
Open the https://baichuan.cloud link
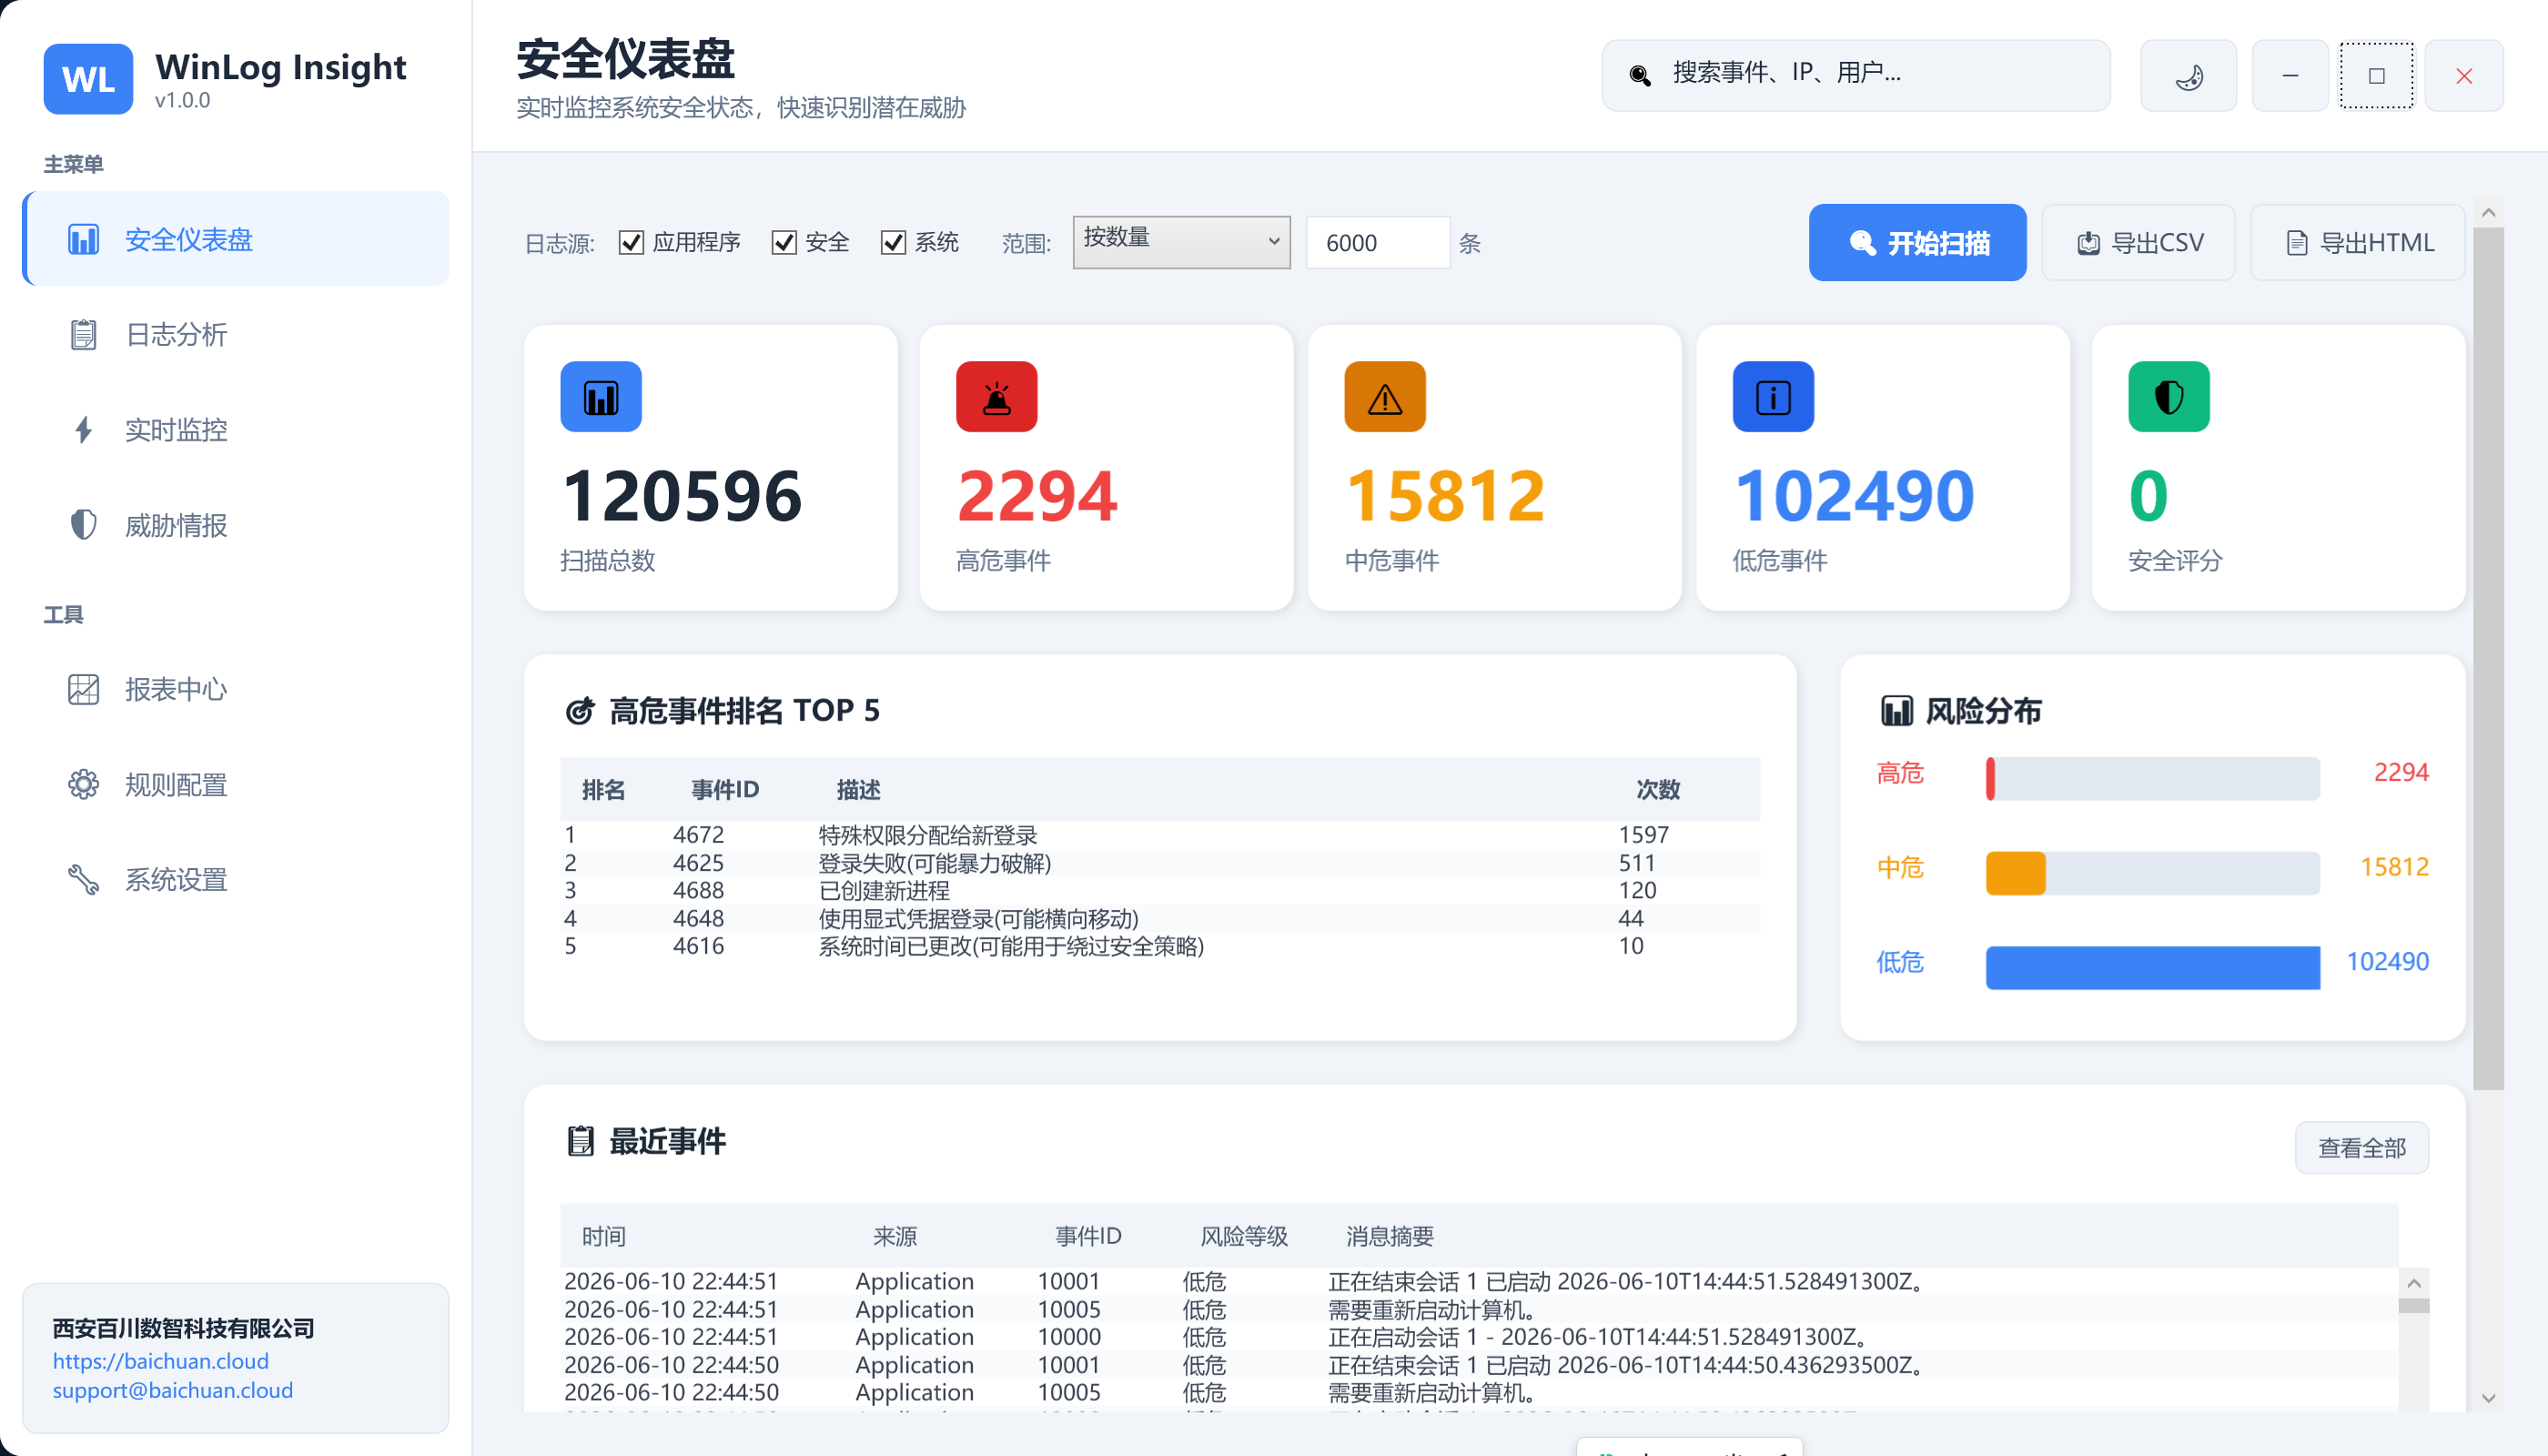tap(161, 1361)
